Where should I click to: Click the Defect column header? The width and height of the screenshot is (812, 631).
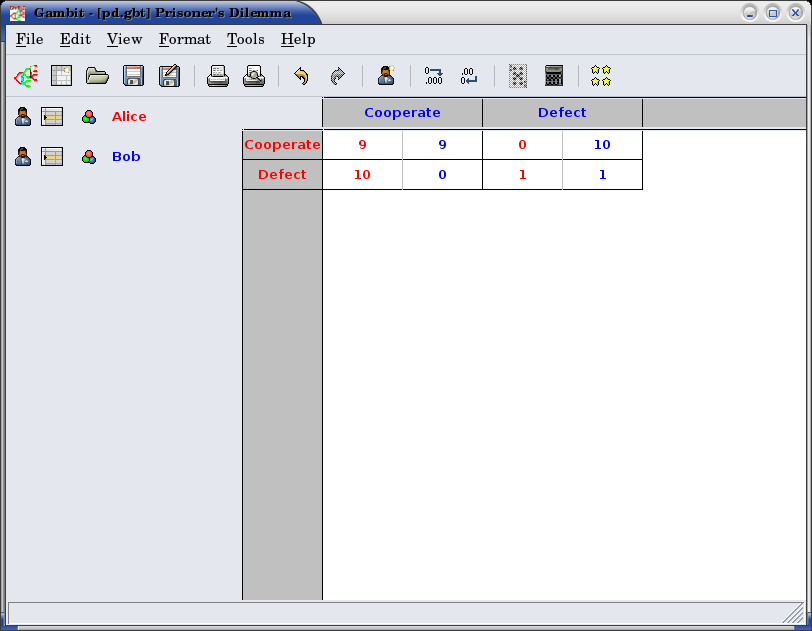pos(562,113)
